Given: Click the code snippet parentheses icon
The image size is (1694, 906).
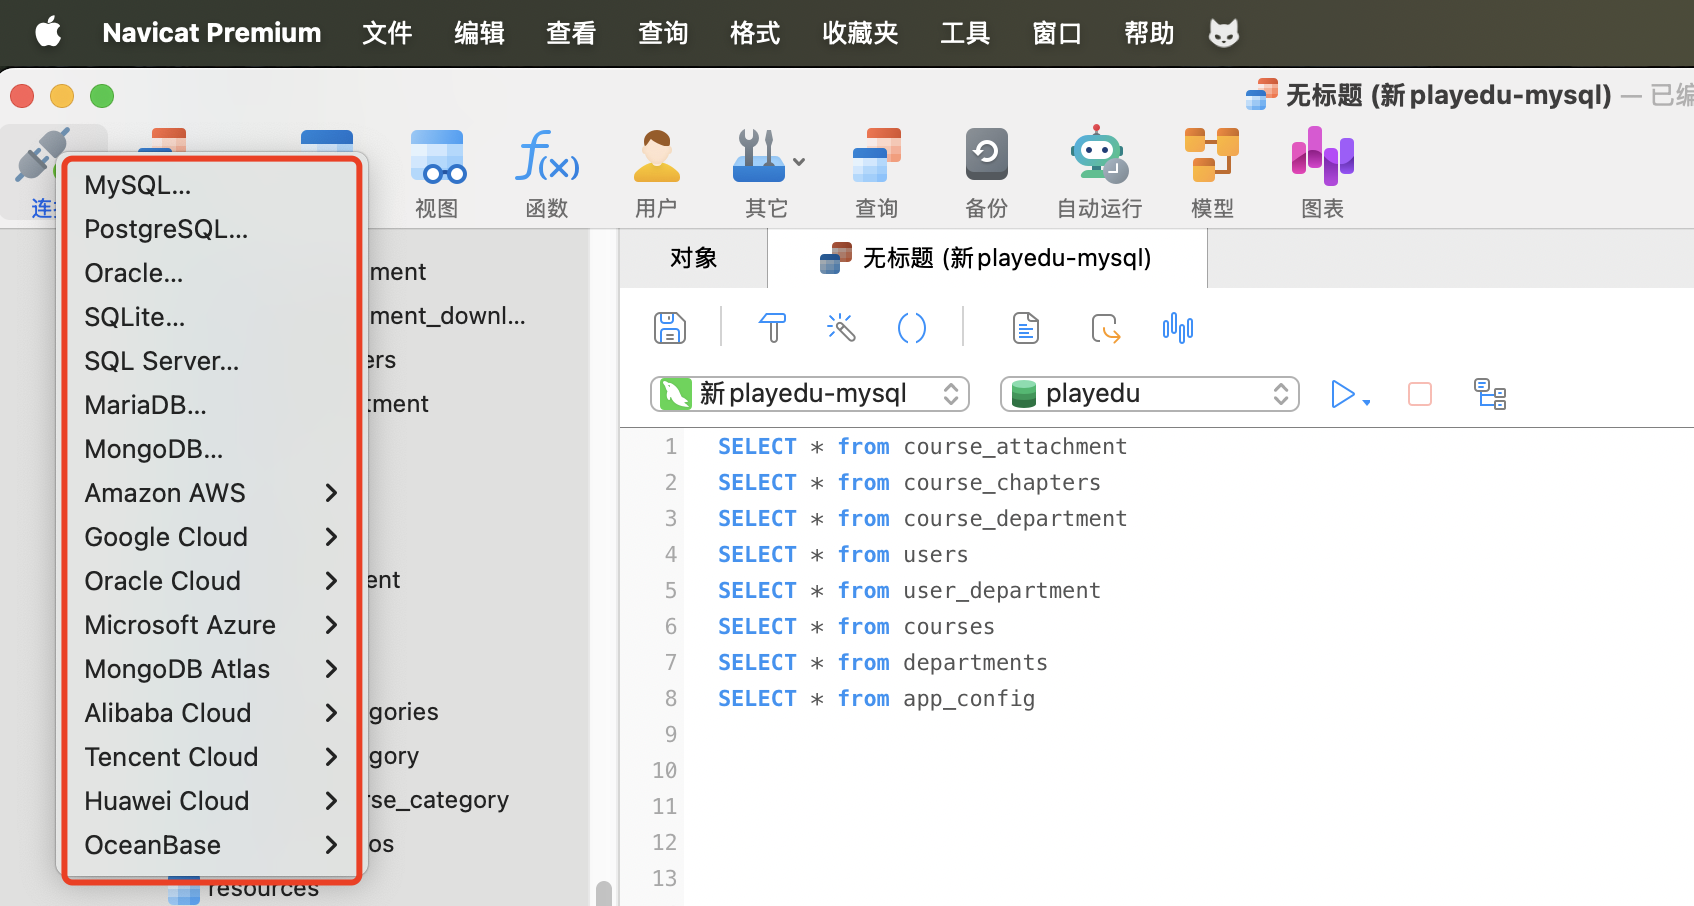Looking at the screenshot, I should tap(912, 328).
